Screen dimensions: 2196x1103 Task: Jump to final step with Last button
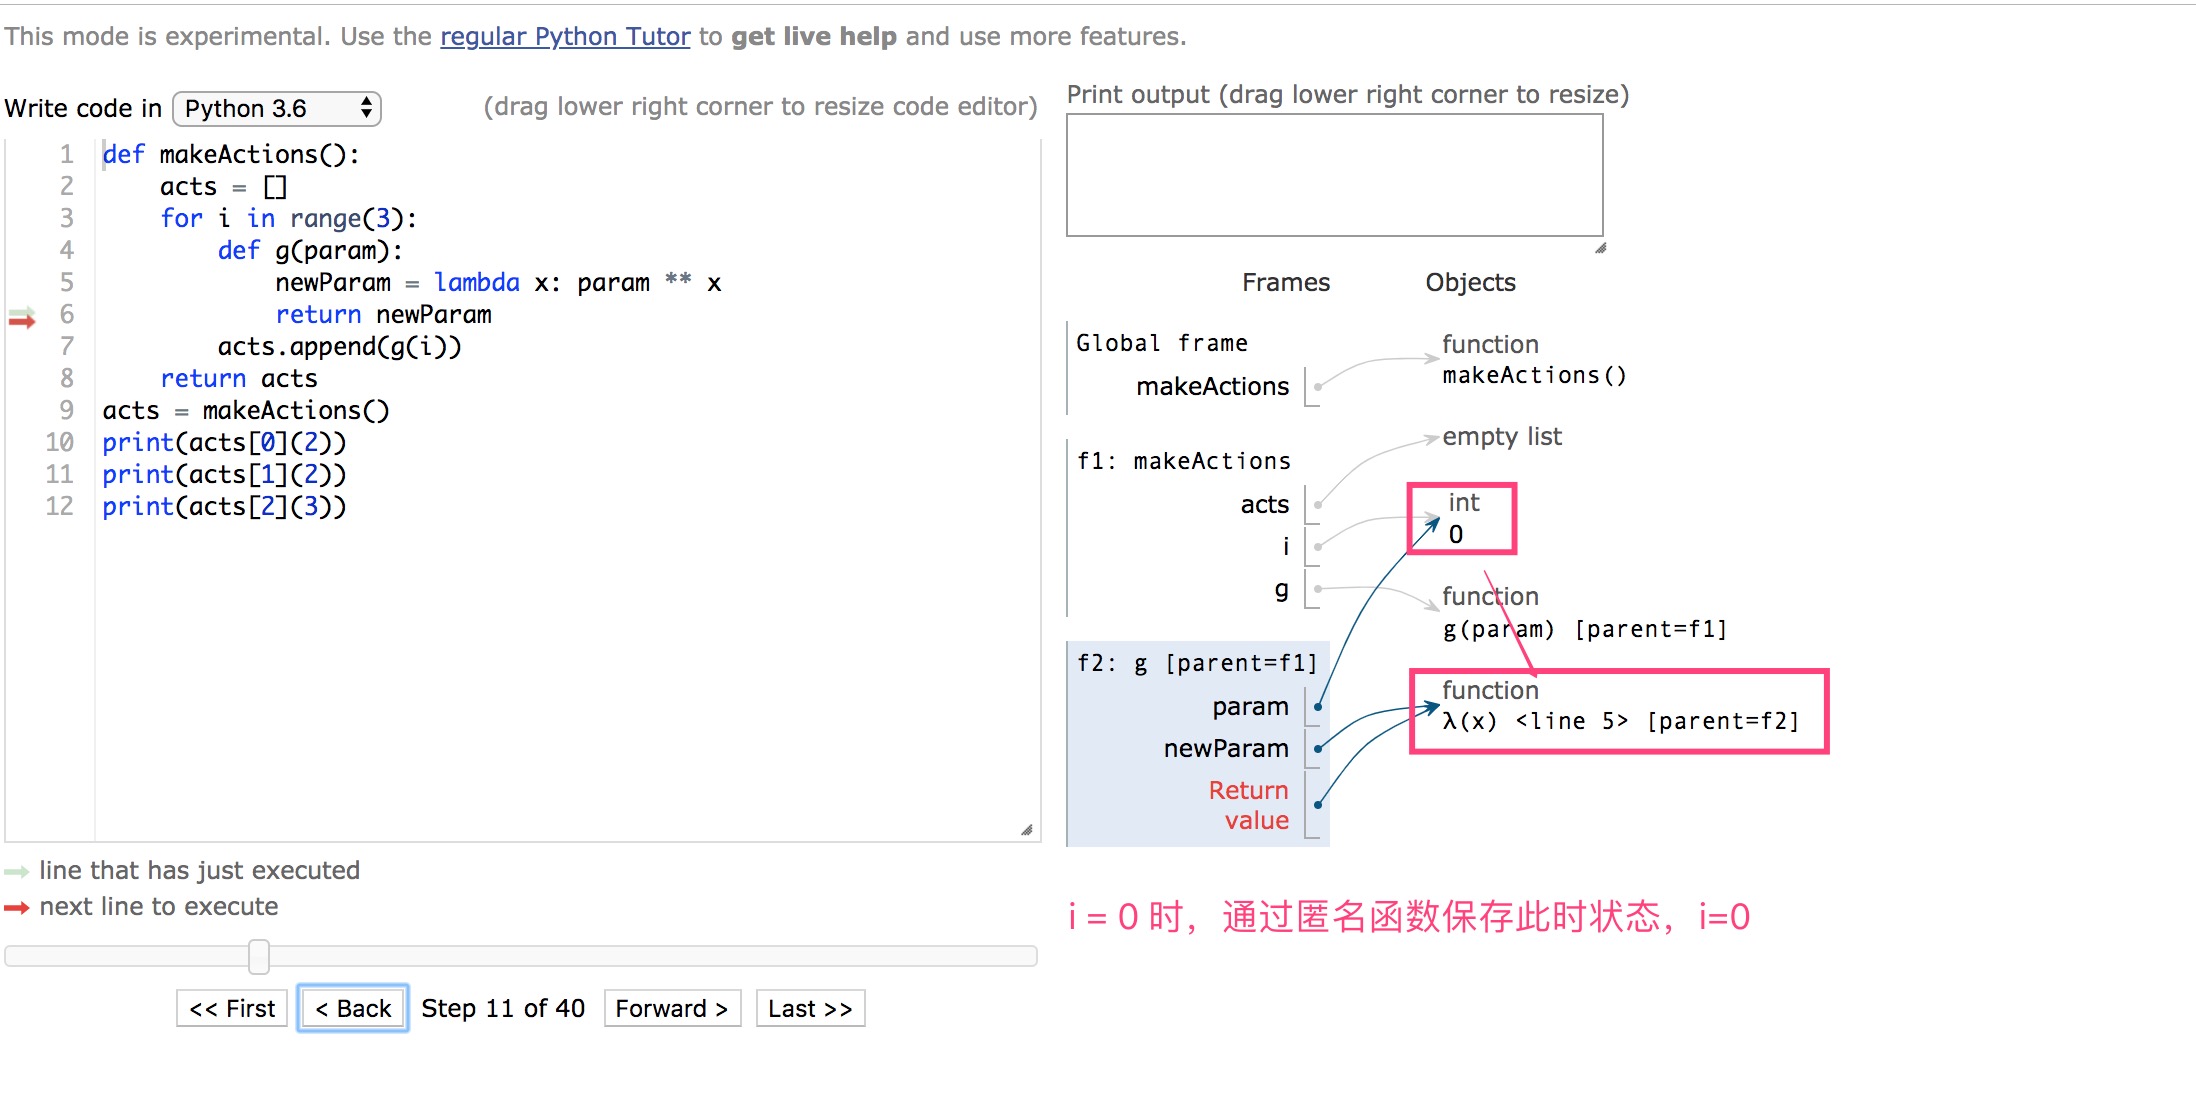[x=810, y=1008]
